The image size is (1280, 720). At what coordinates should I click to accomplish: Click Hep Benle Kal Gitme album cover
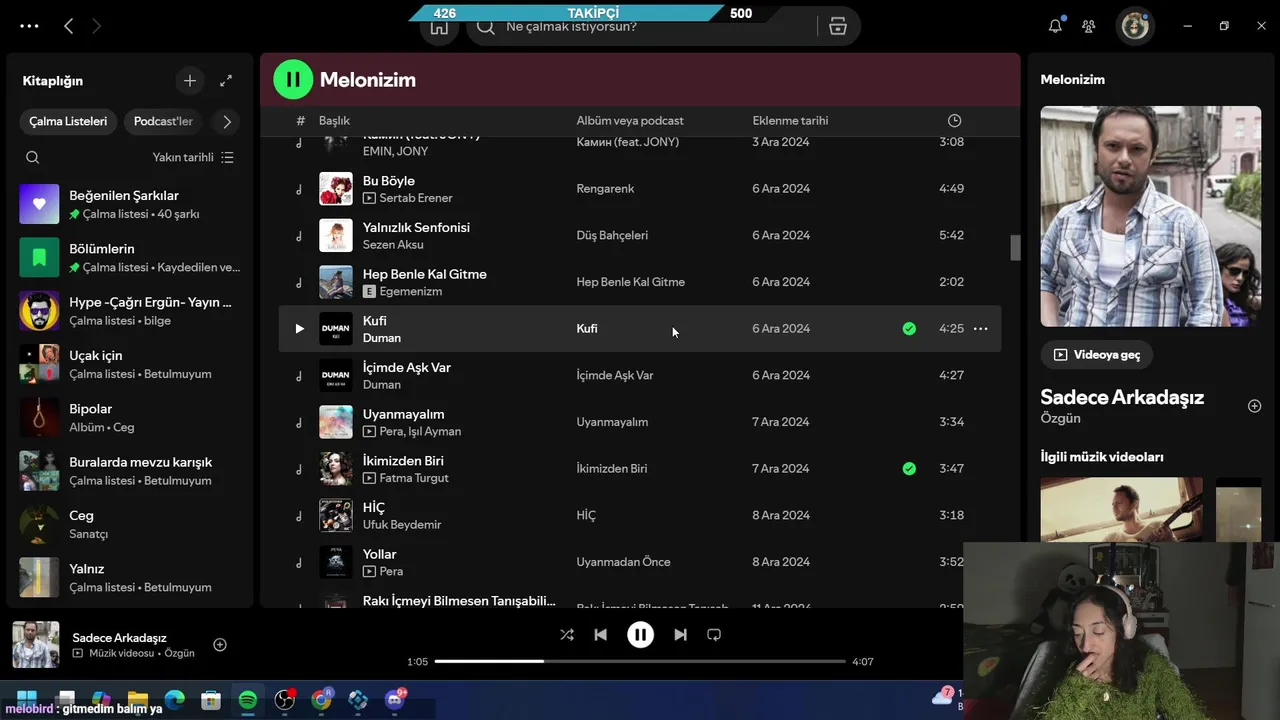coord(336,282)
